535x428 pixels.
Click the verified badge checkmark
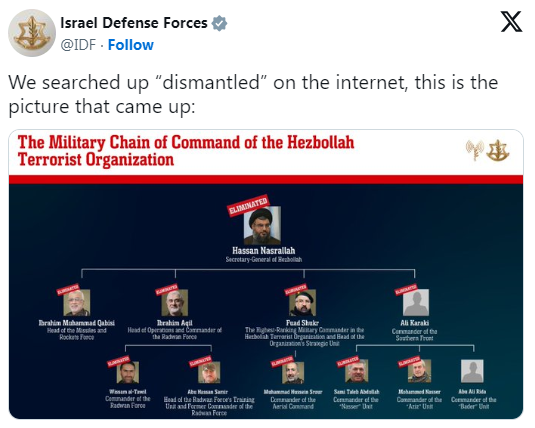click(x=219, y=23)
